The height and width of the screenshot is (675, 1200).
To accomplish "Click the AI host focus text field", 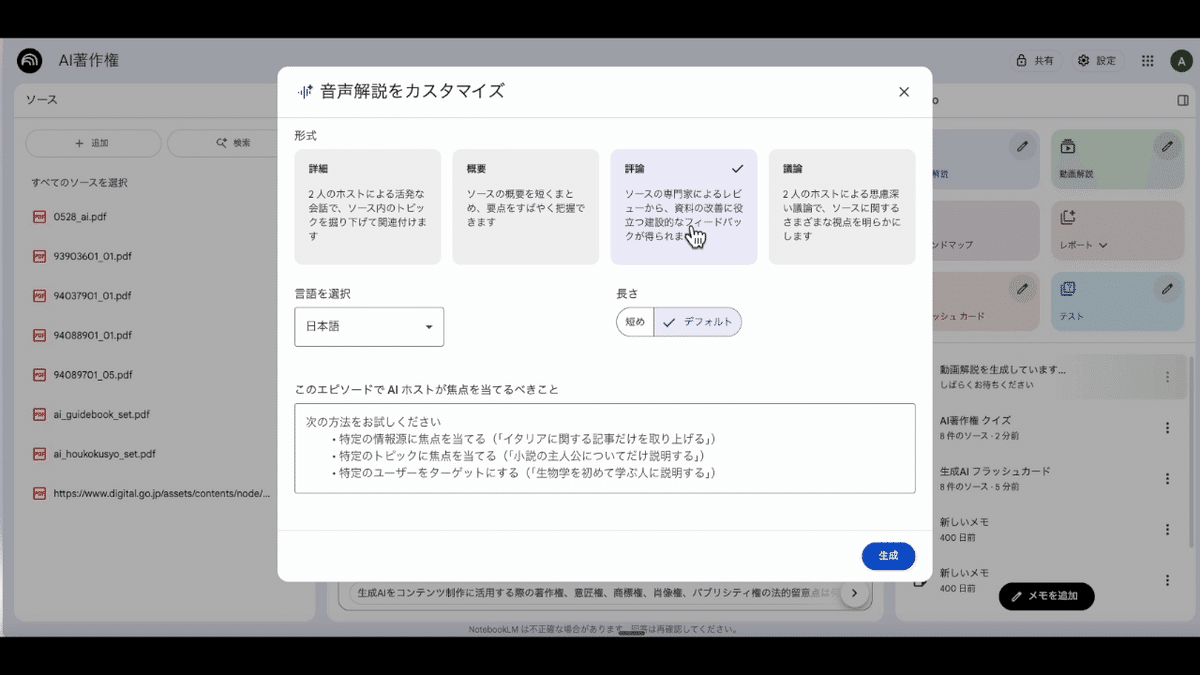I will pyautogui.click(x=604, y=448).
